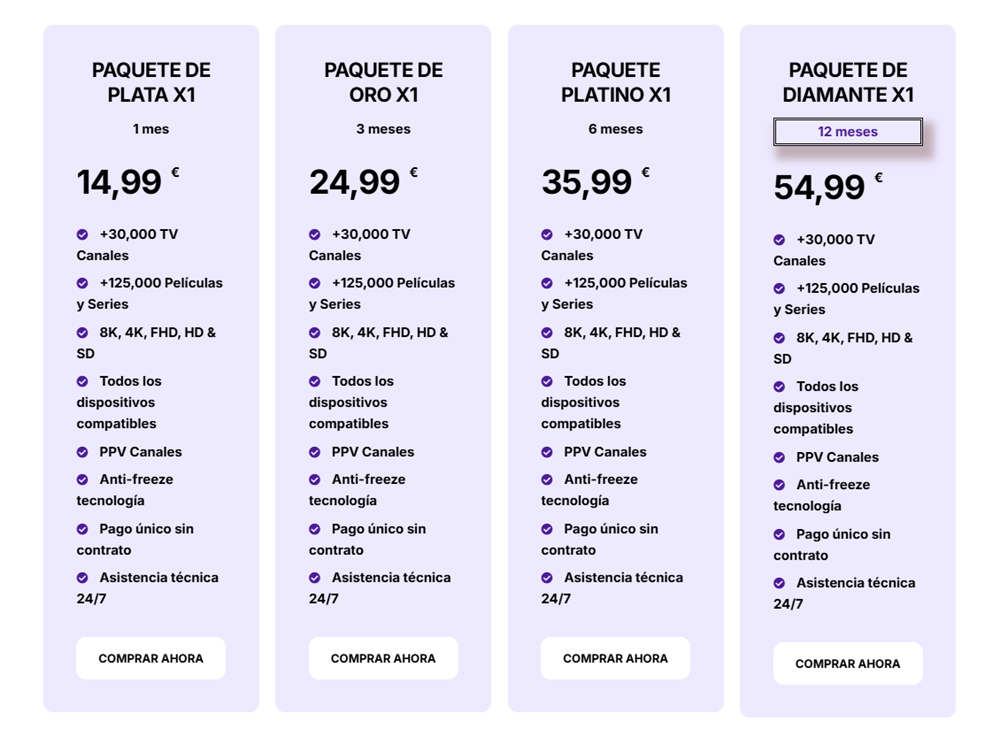Click checkmark next to Diamante PPV Canales

pyautogui.click(x=779, y=458)
